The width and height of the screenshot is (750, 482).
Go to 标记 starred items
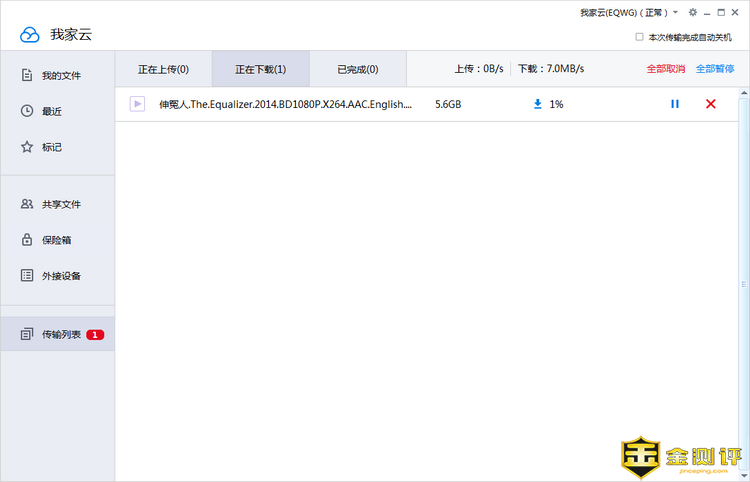(52, 147)
